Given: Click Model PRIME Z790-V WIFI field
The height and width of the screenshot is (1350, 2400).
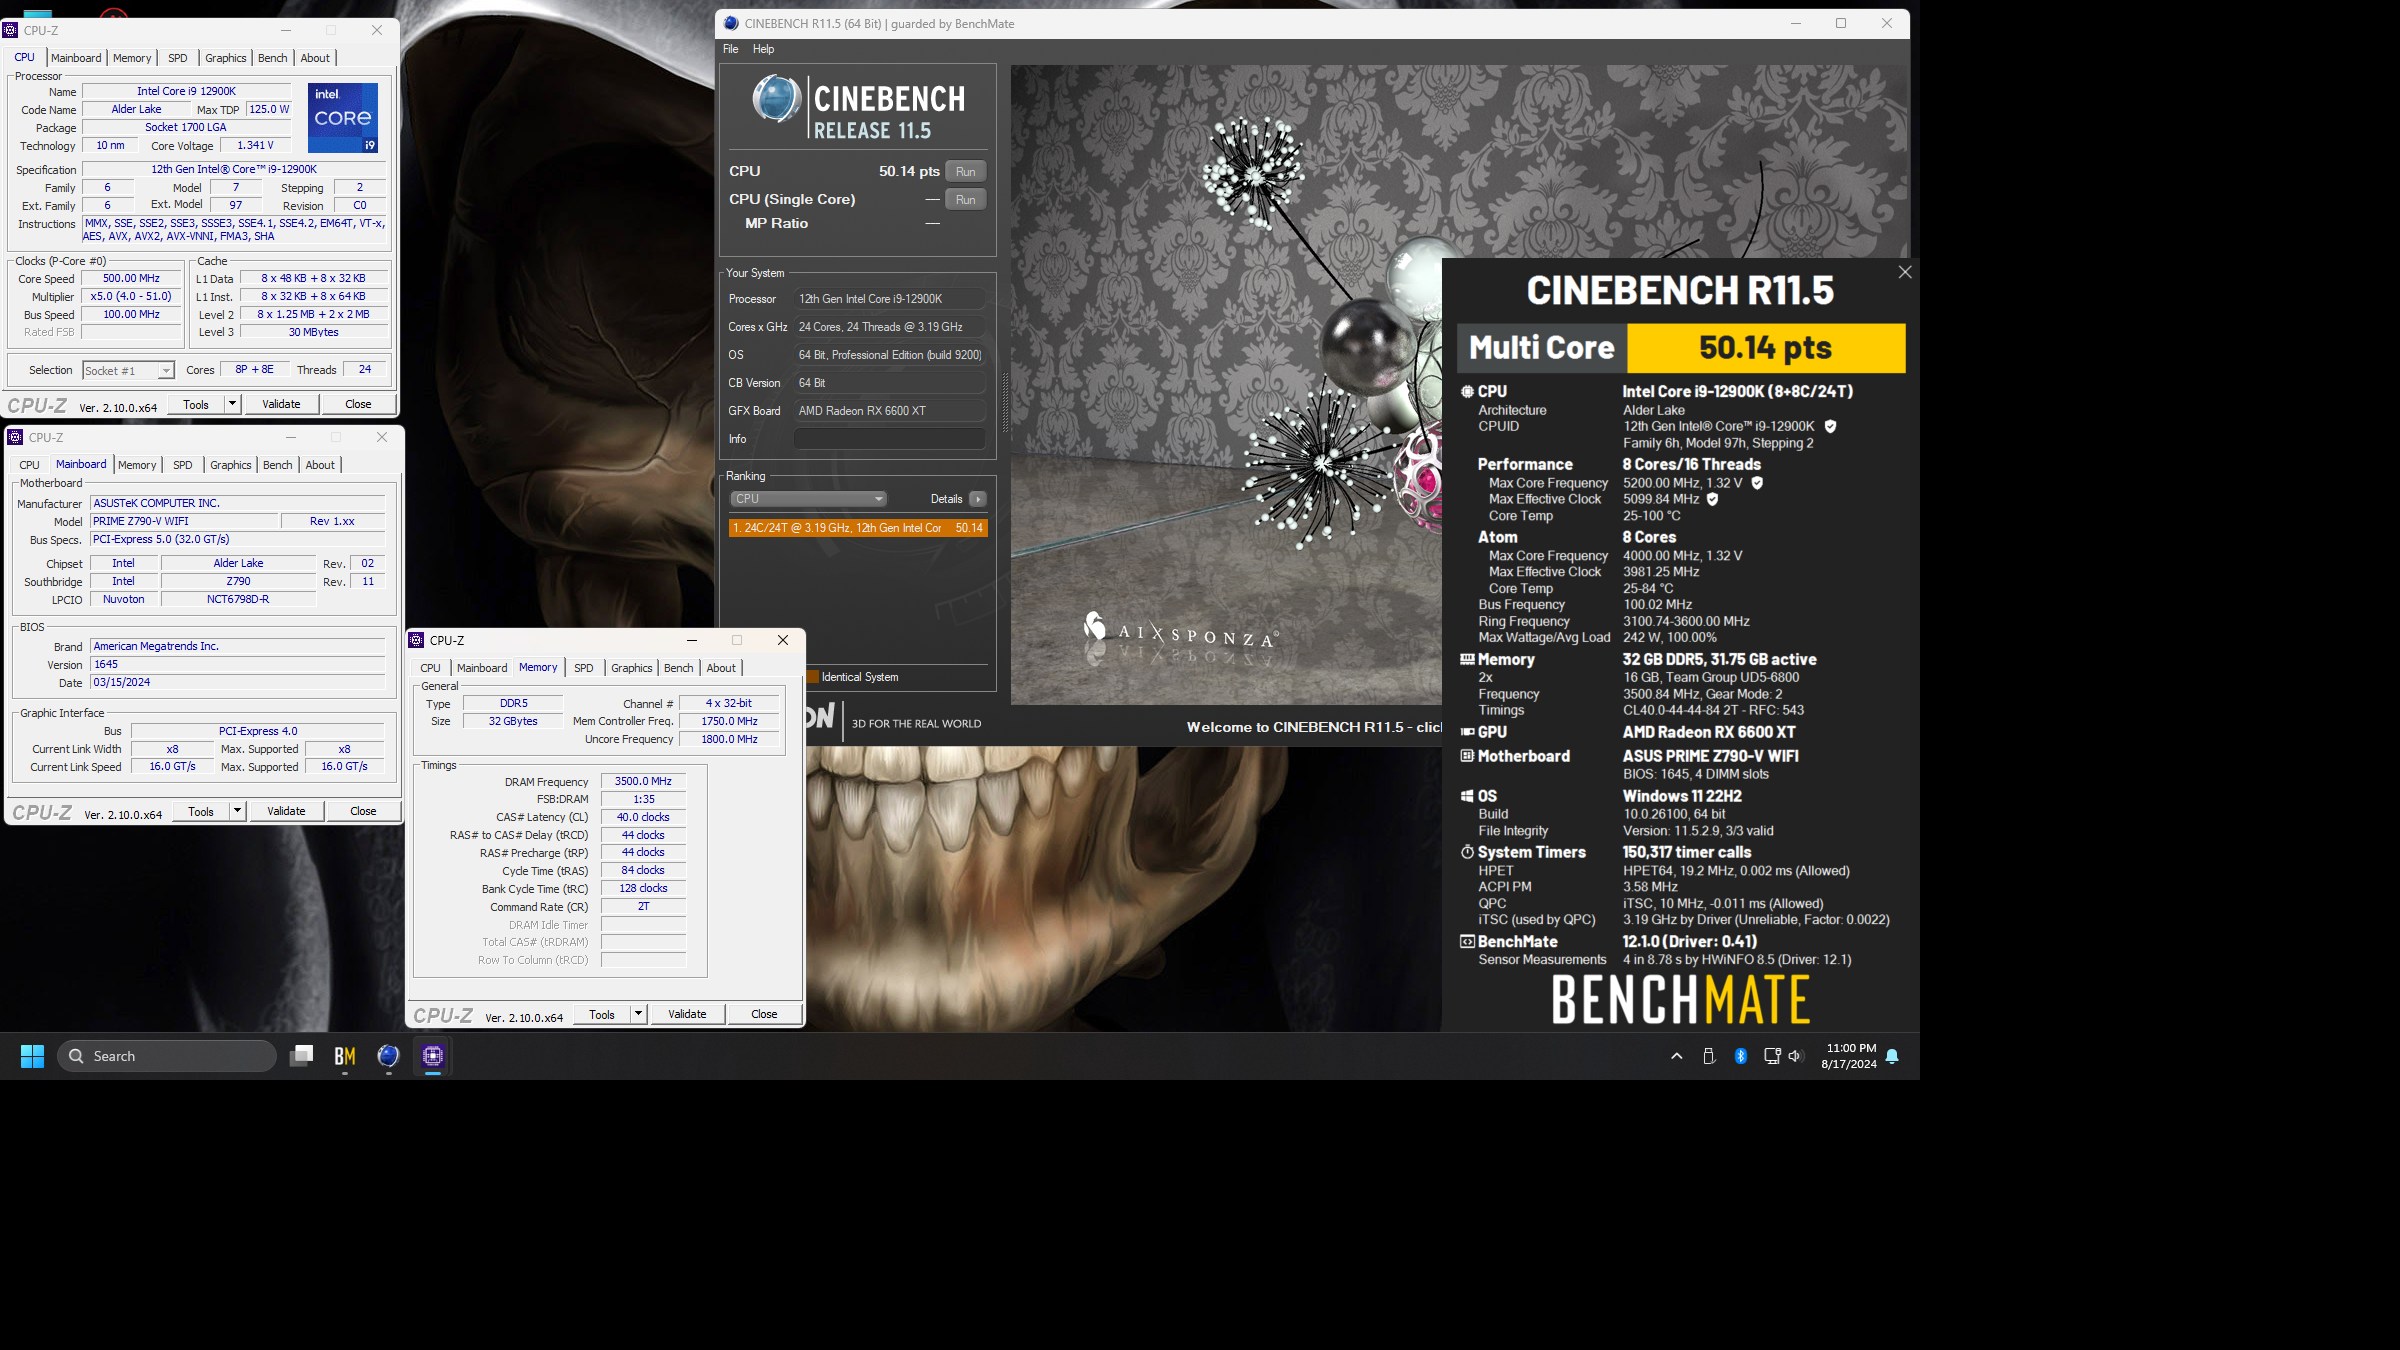Looking at the screenshot, I should [x=184, y=521].
